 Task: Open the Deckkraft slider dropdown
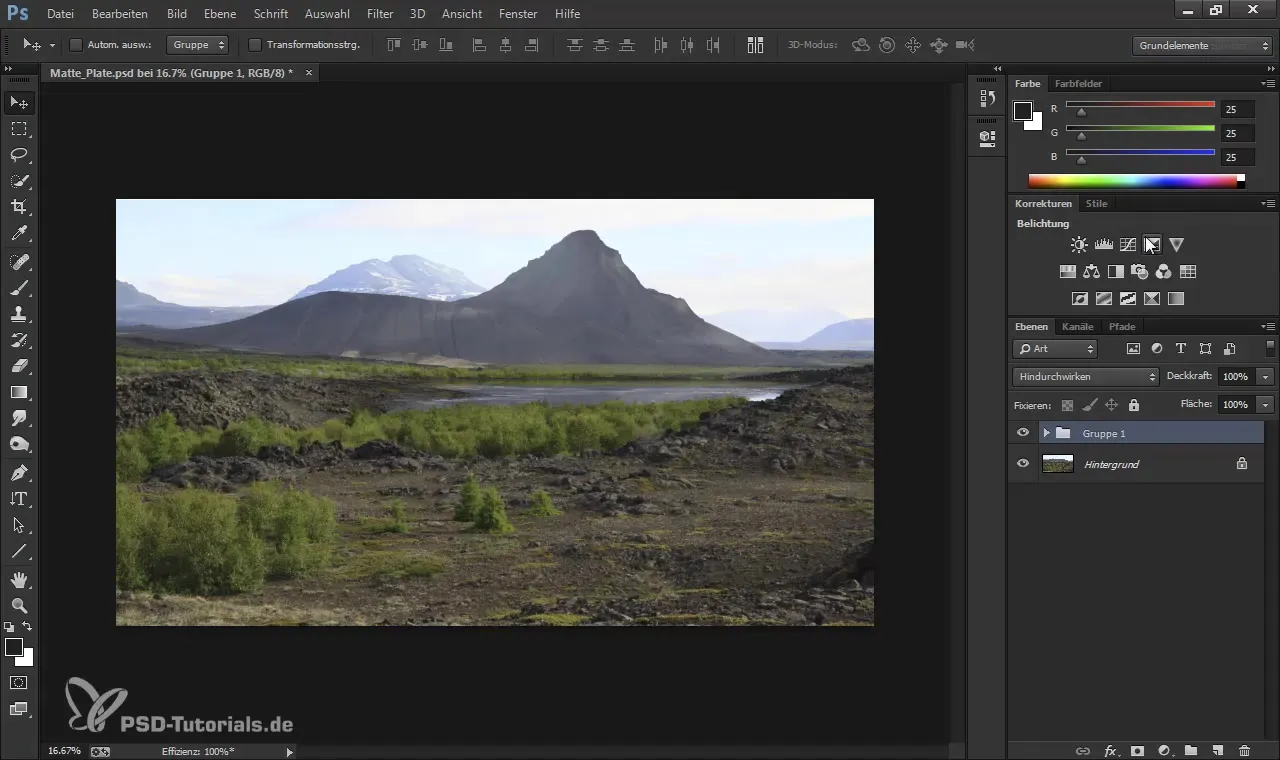[x=1266, y=377]
